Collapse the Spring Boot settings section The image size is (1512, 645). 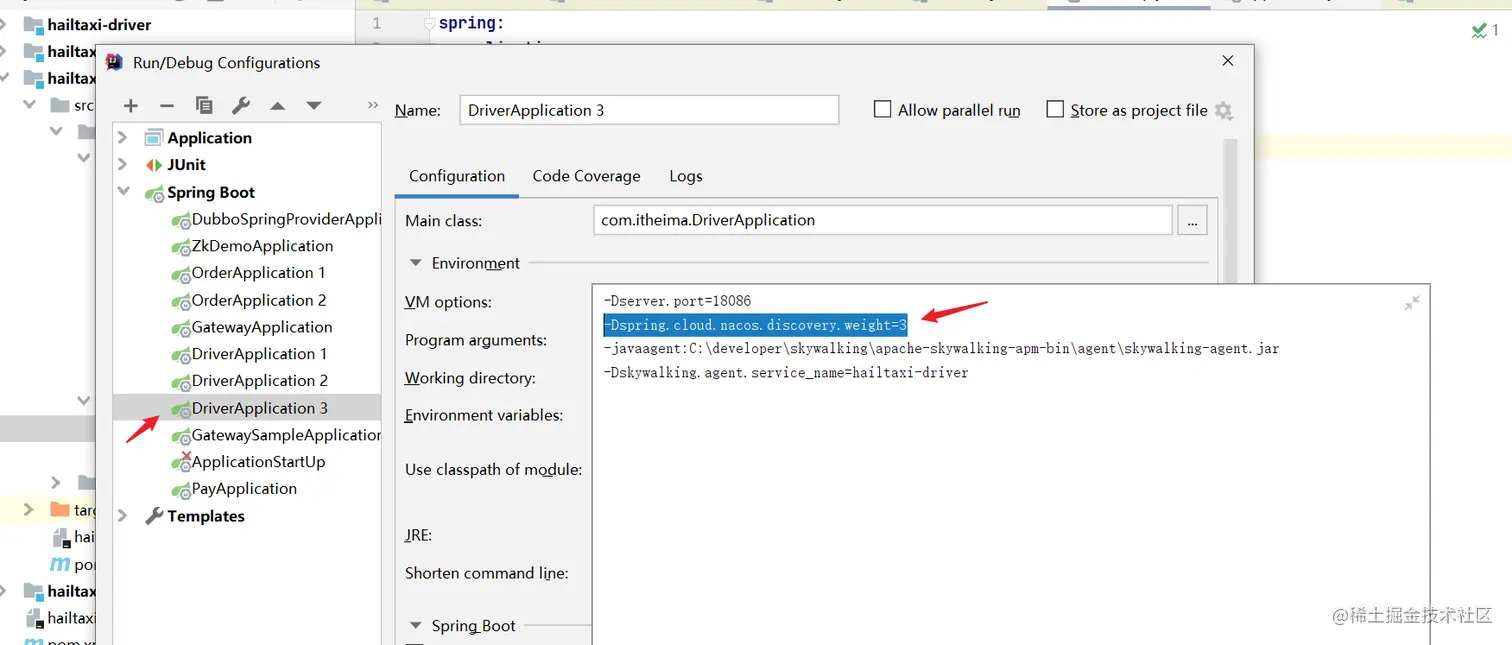tap(416, 626)
